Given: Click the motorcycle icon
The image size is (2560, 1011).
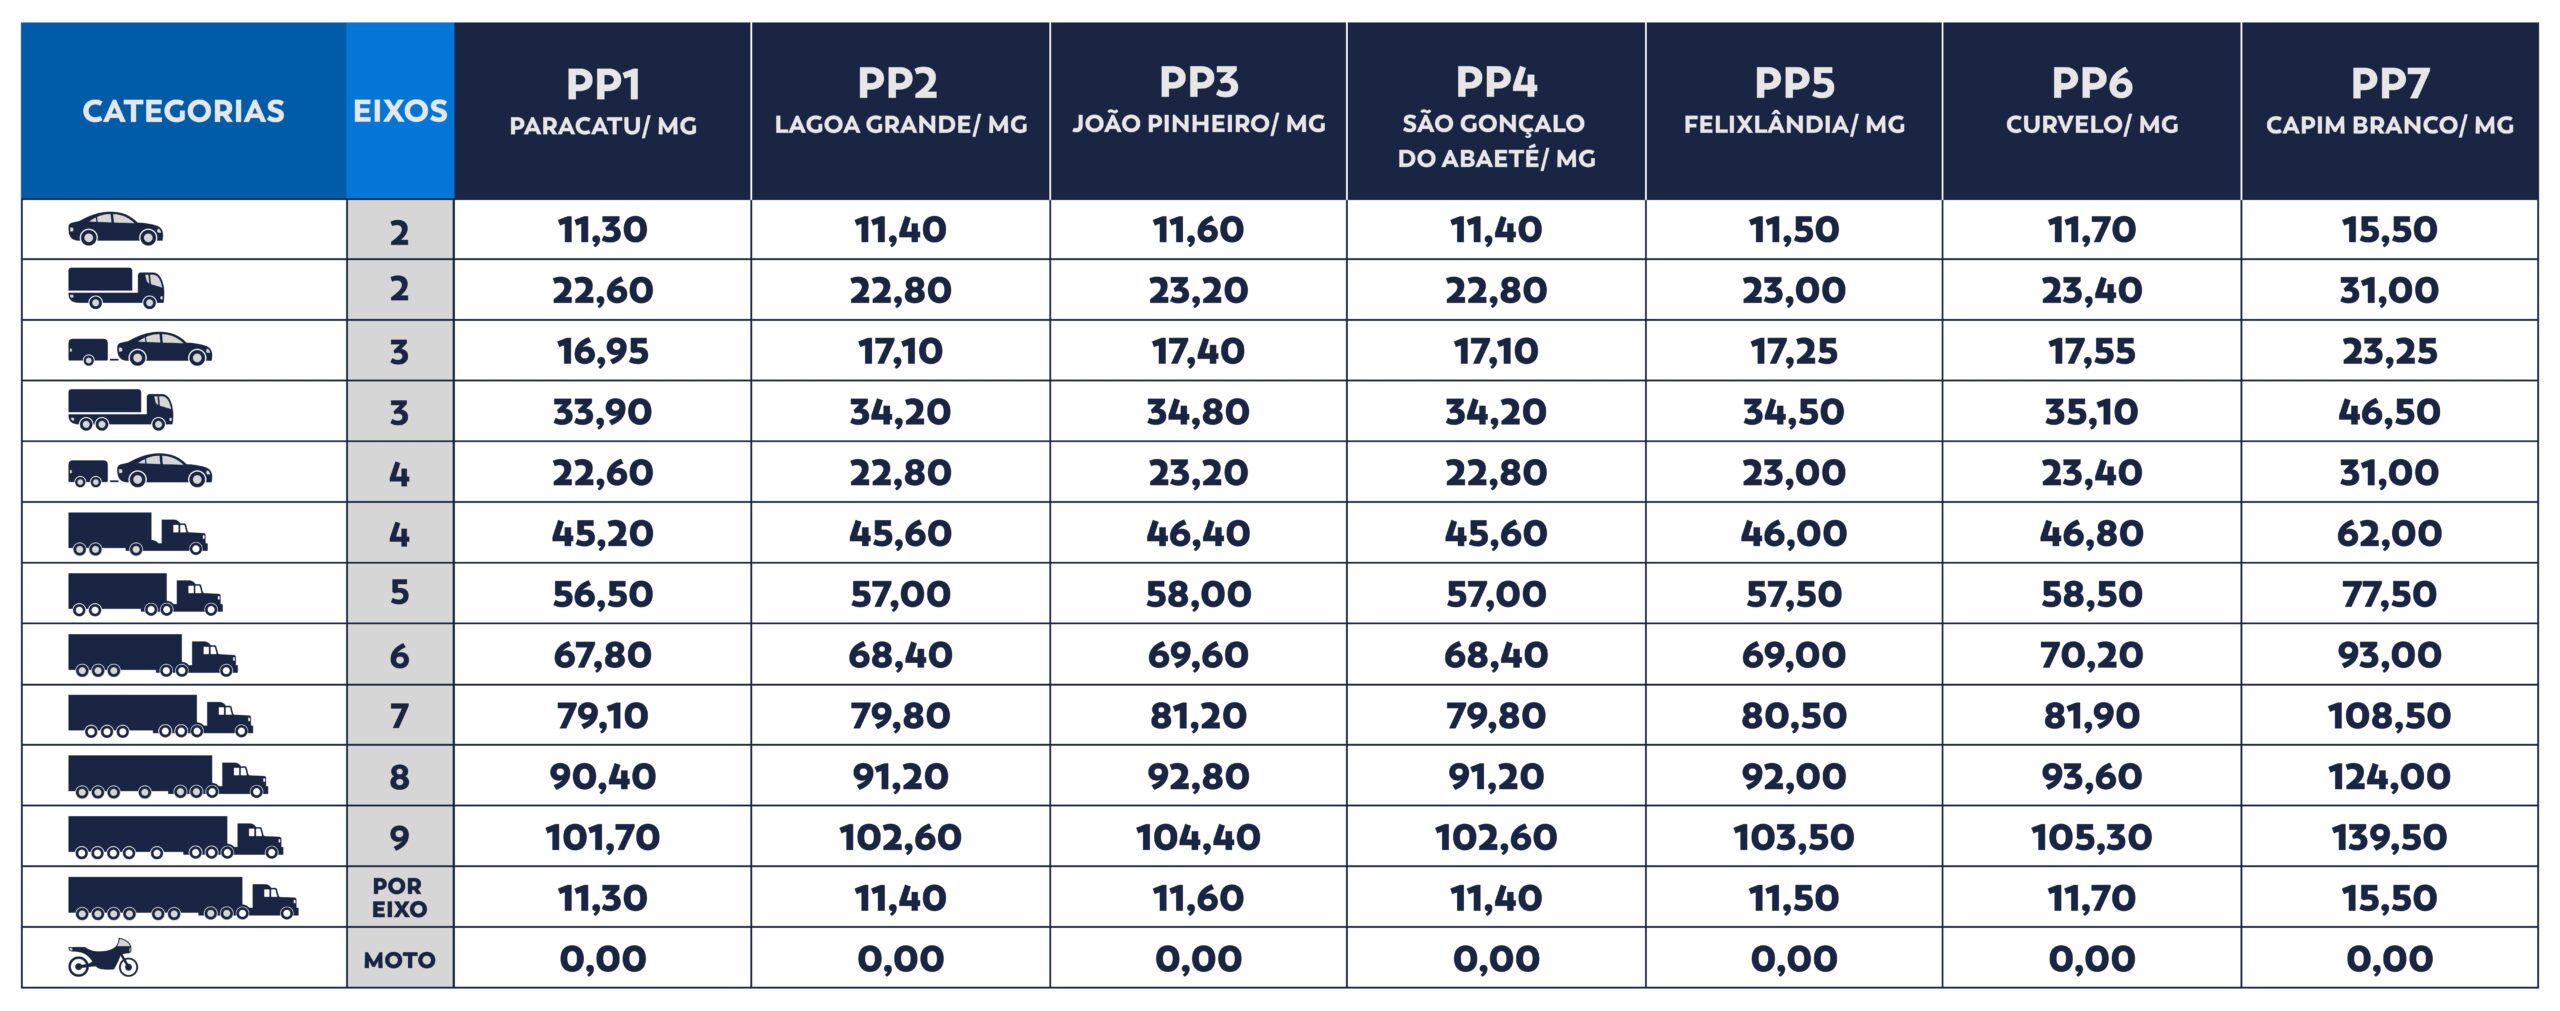Looking at the screenshot, I should pyautogui.click(x=103, y=958).
